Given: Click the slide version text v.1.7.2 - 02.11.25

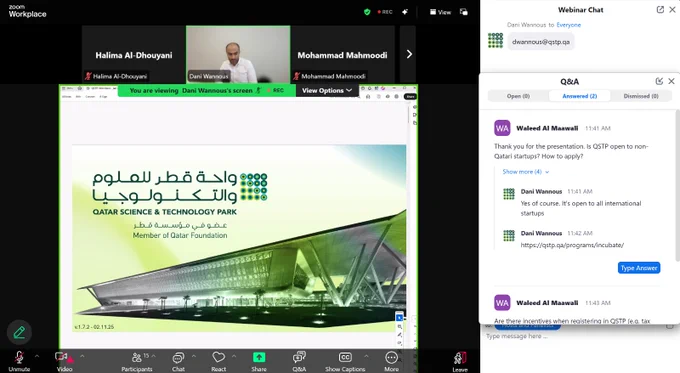Looking at the screenshot, I should 94,327.
